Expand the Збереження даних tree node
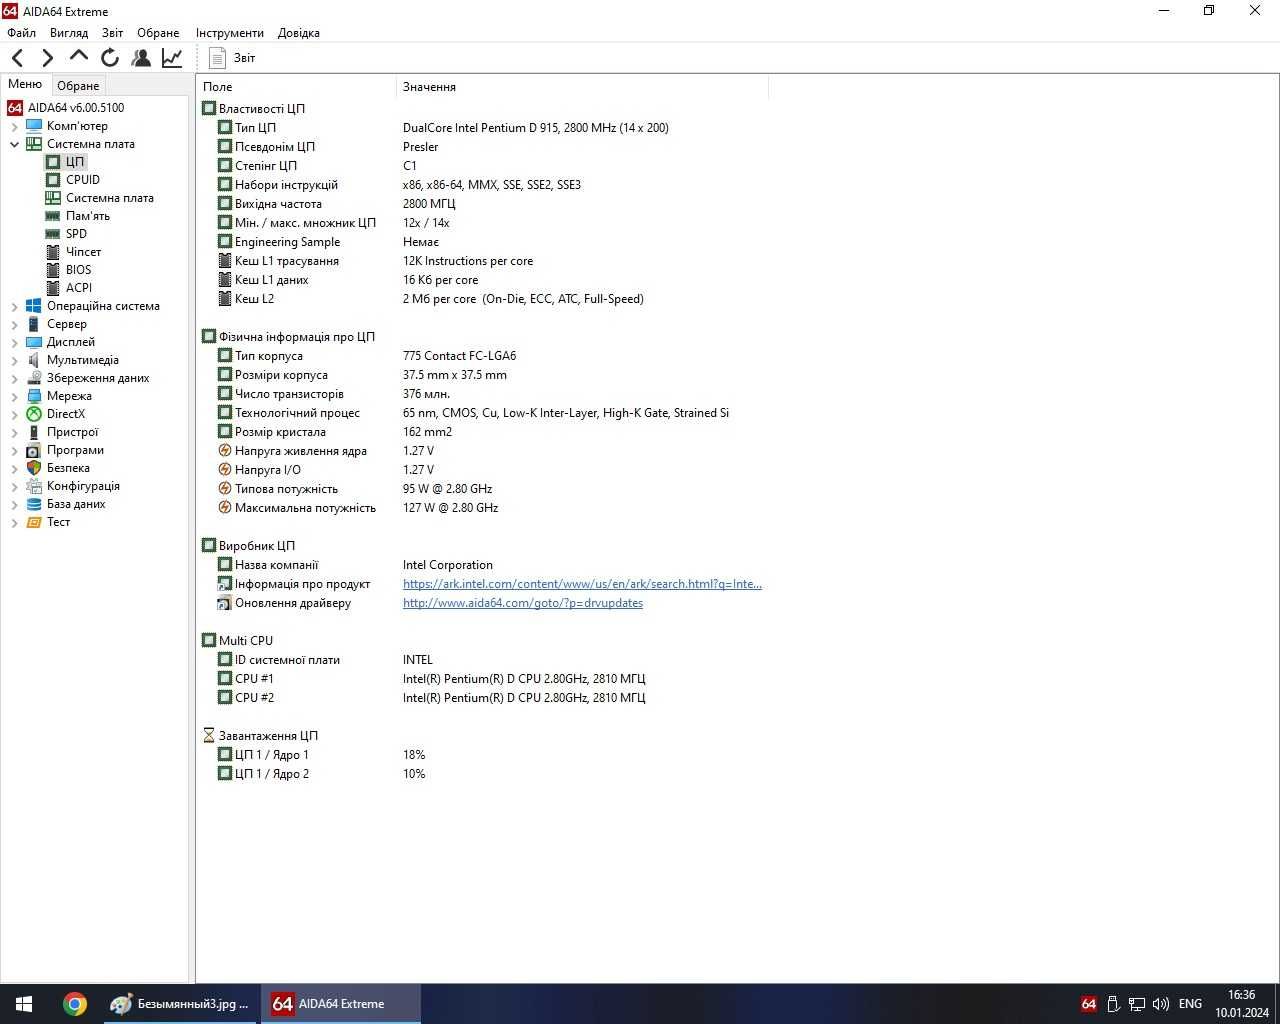 [14, 378]
